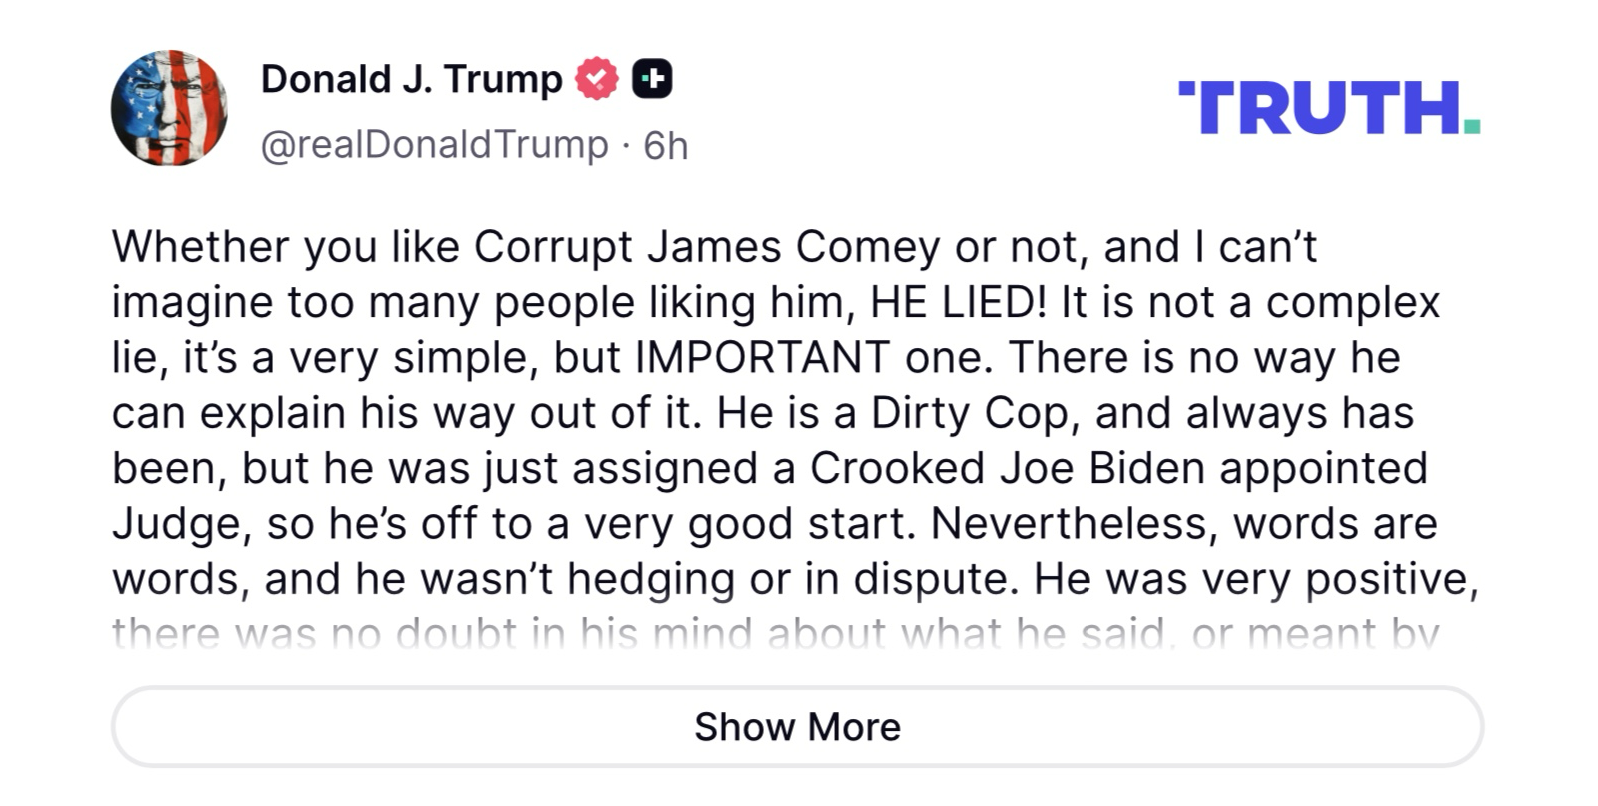1598x806 pixels.
Task: Click the black plus badge icon
Action: (652, 79)
